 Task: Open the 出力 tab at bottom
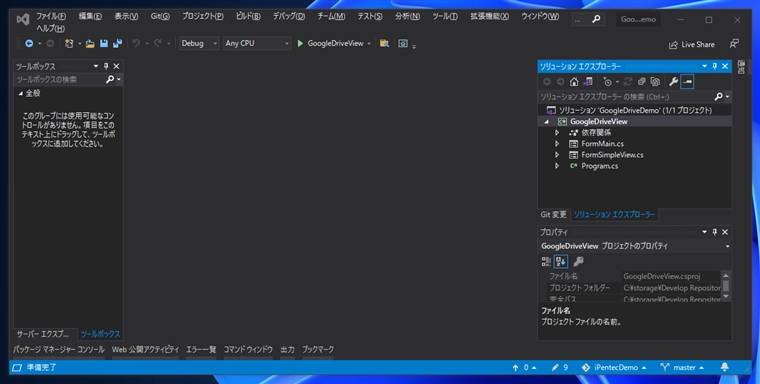click(x=287, y=350)
